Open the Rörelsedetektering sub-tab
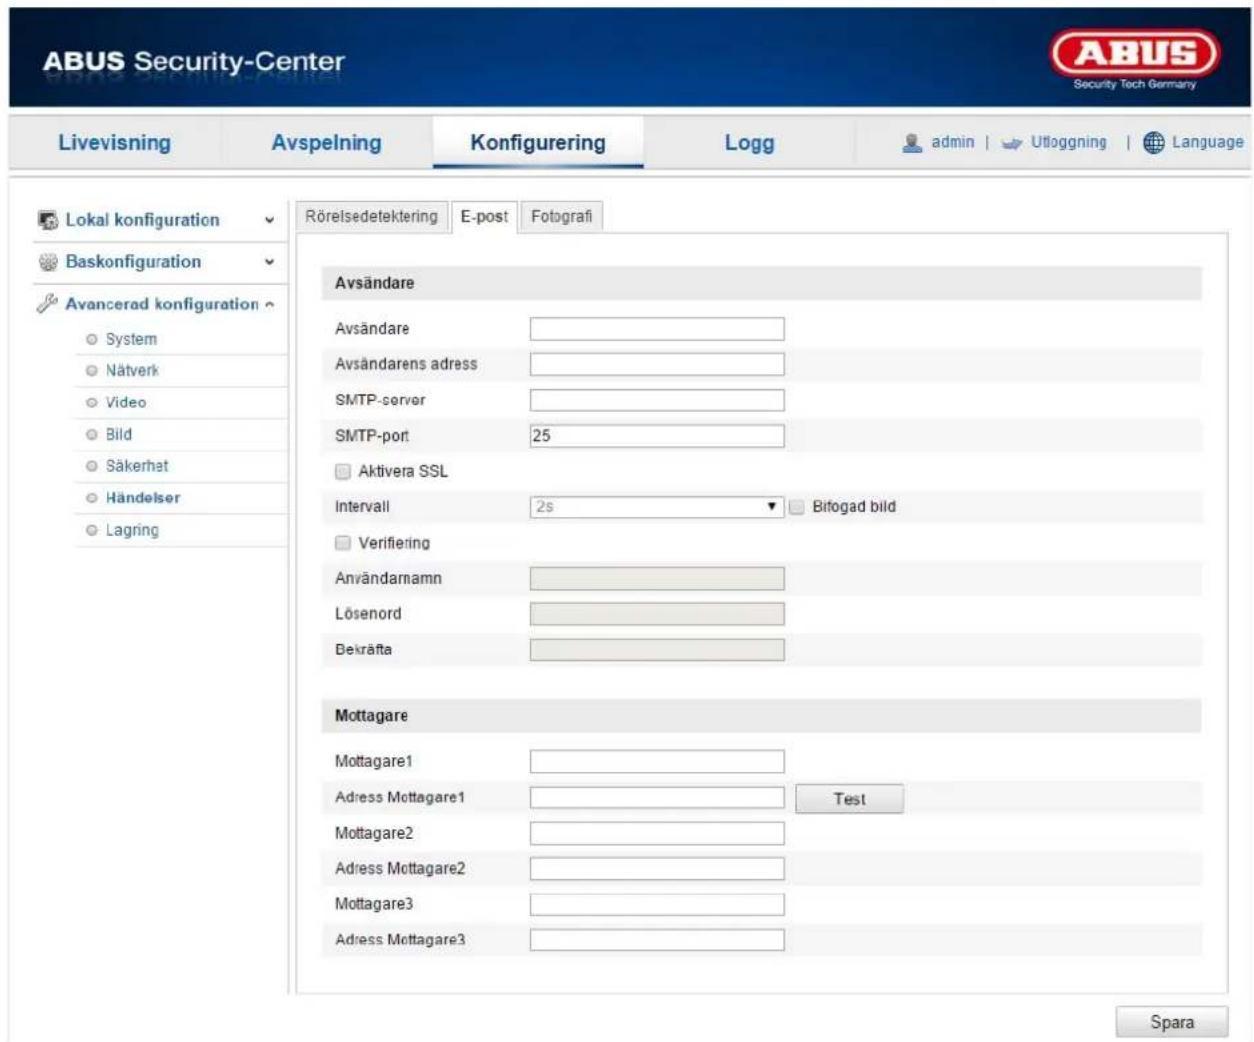The image size is (1254, 1042). point(371,216)
